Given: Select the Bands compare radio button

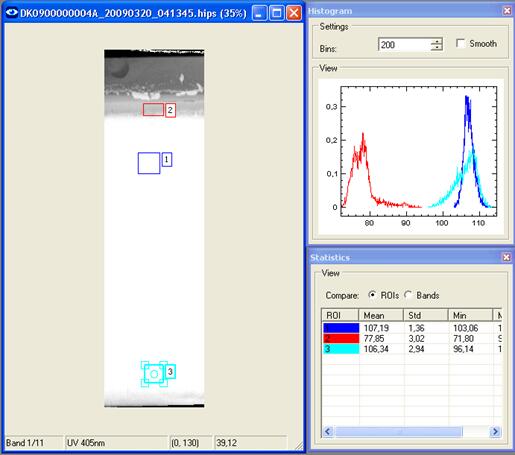Looking at the screenshot, I should pyautogui.click(x=408, y=295).
